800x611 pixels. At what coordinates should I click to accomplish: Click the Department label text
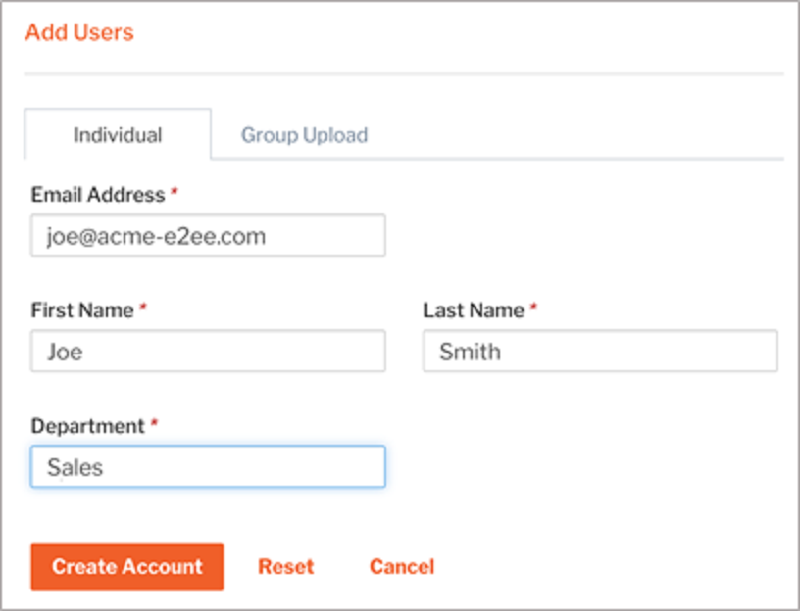(x=88, y=426)
